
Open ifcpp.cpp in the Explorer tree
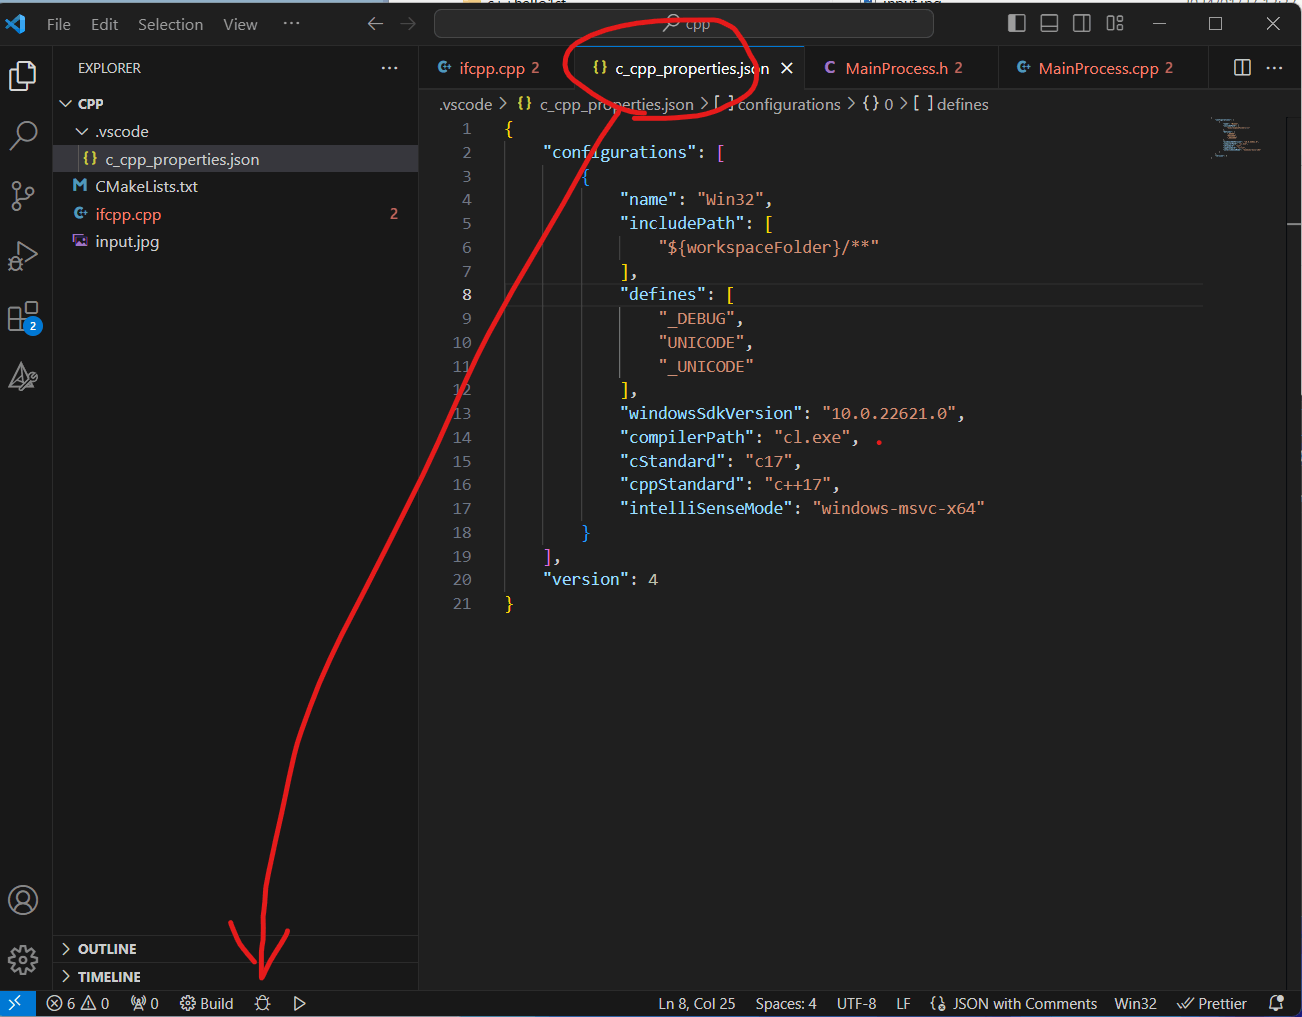pyautogui.click(x=235, y=214)
